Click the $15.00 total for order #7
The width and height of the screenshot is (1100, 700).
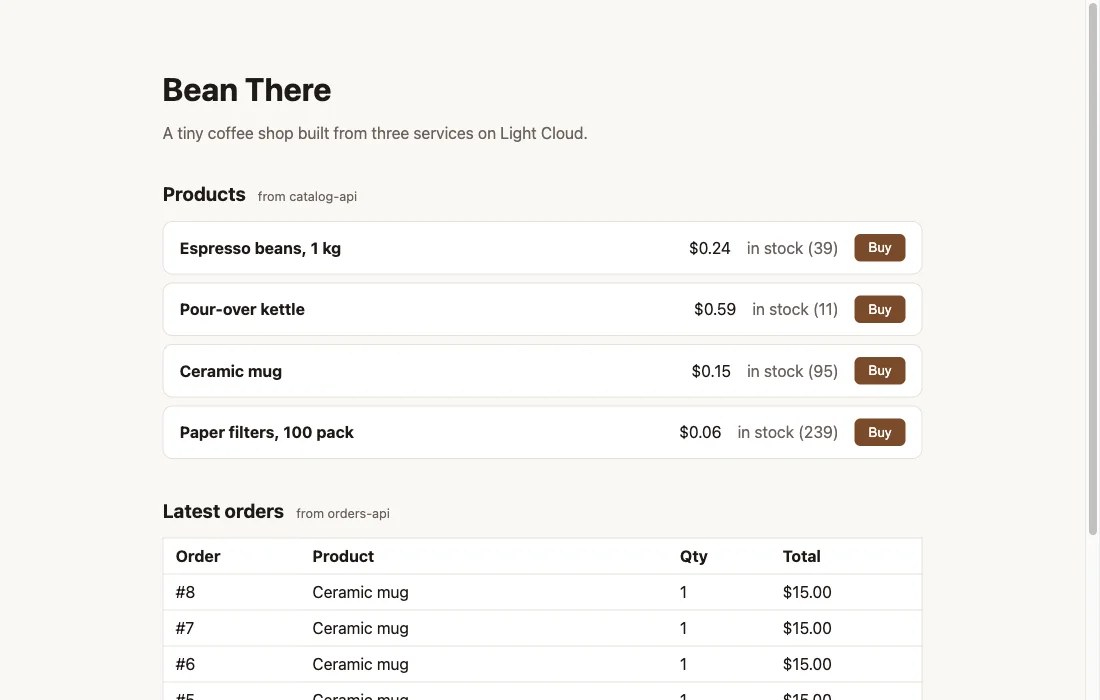click(807, 628)
